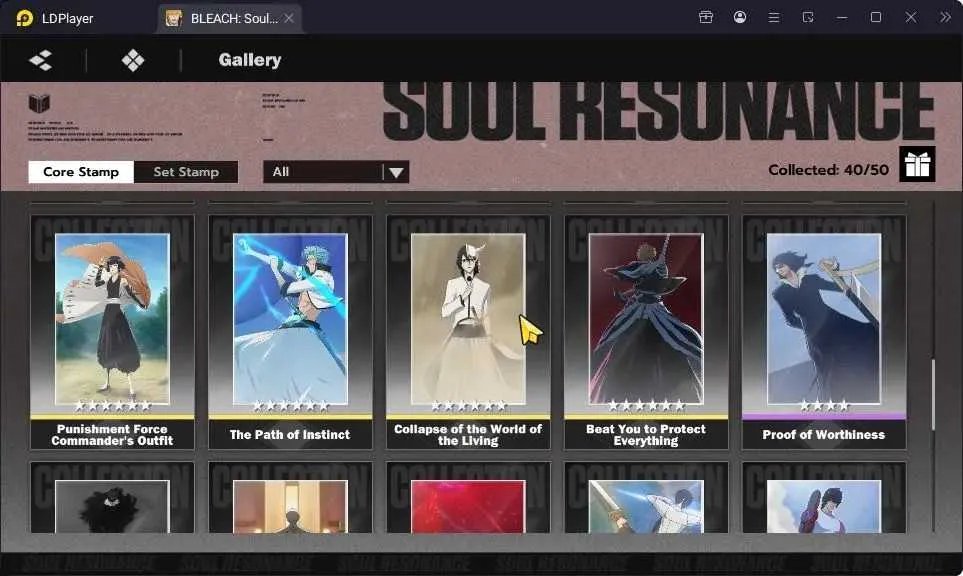Click the LDPlayer window resize/rotate icon

(x=808, y=17)
